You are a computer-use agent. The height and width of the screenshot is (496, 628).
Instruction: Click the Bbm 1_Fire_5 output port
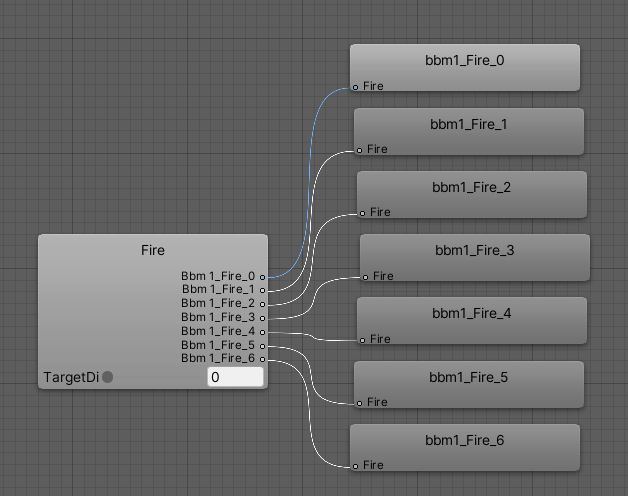click(262, 345)
